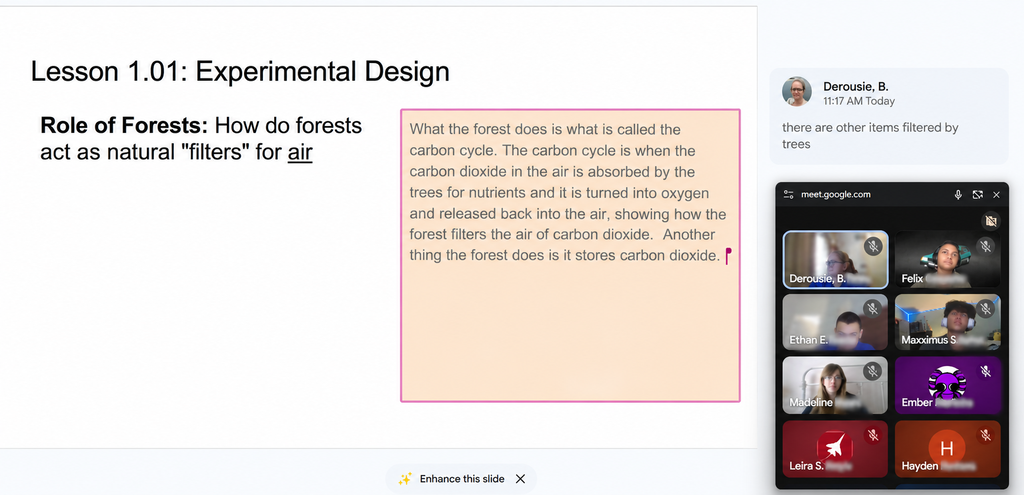Click Leira S. jet plane avatar

(835, 448)
